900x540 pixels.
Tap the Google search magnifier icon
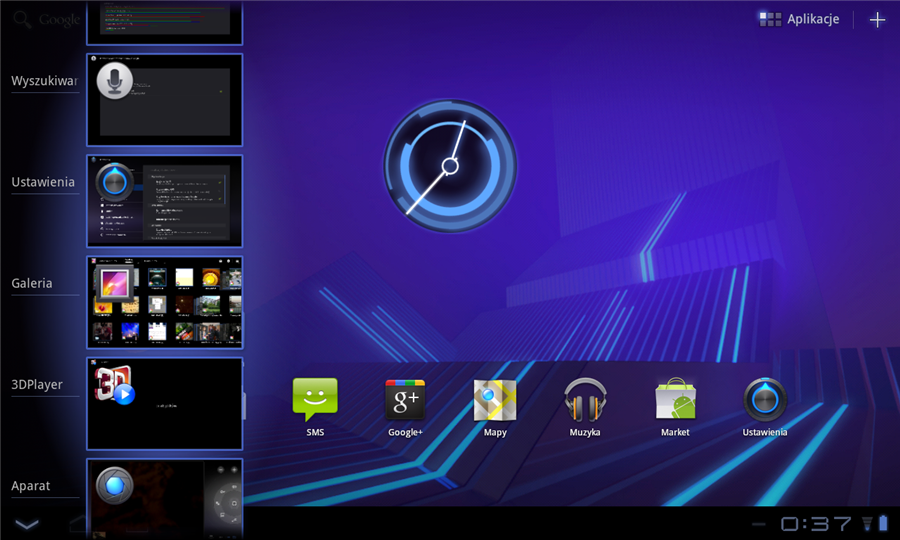coord(21,19)
